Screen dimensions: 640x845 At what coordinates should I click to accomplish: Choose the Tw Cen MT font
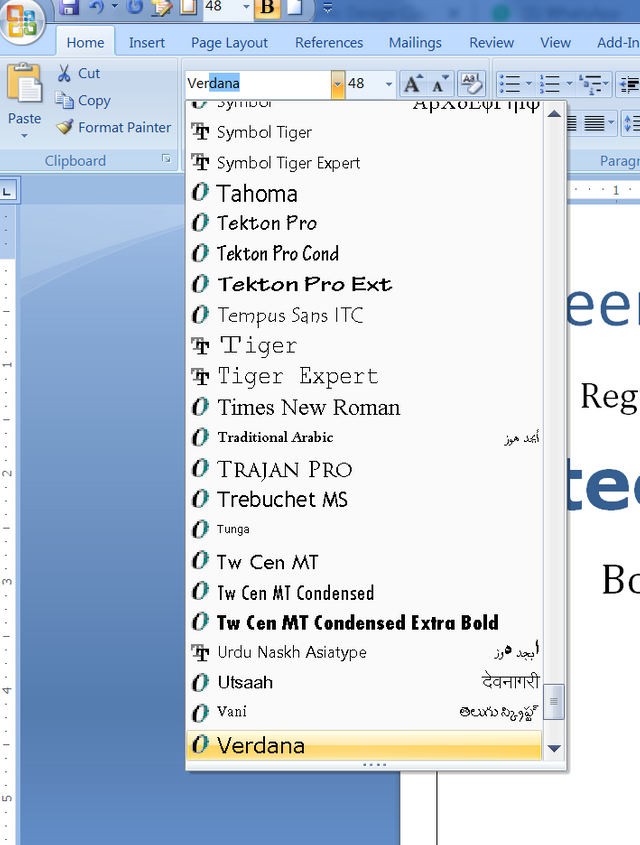364,562
